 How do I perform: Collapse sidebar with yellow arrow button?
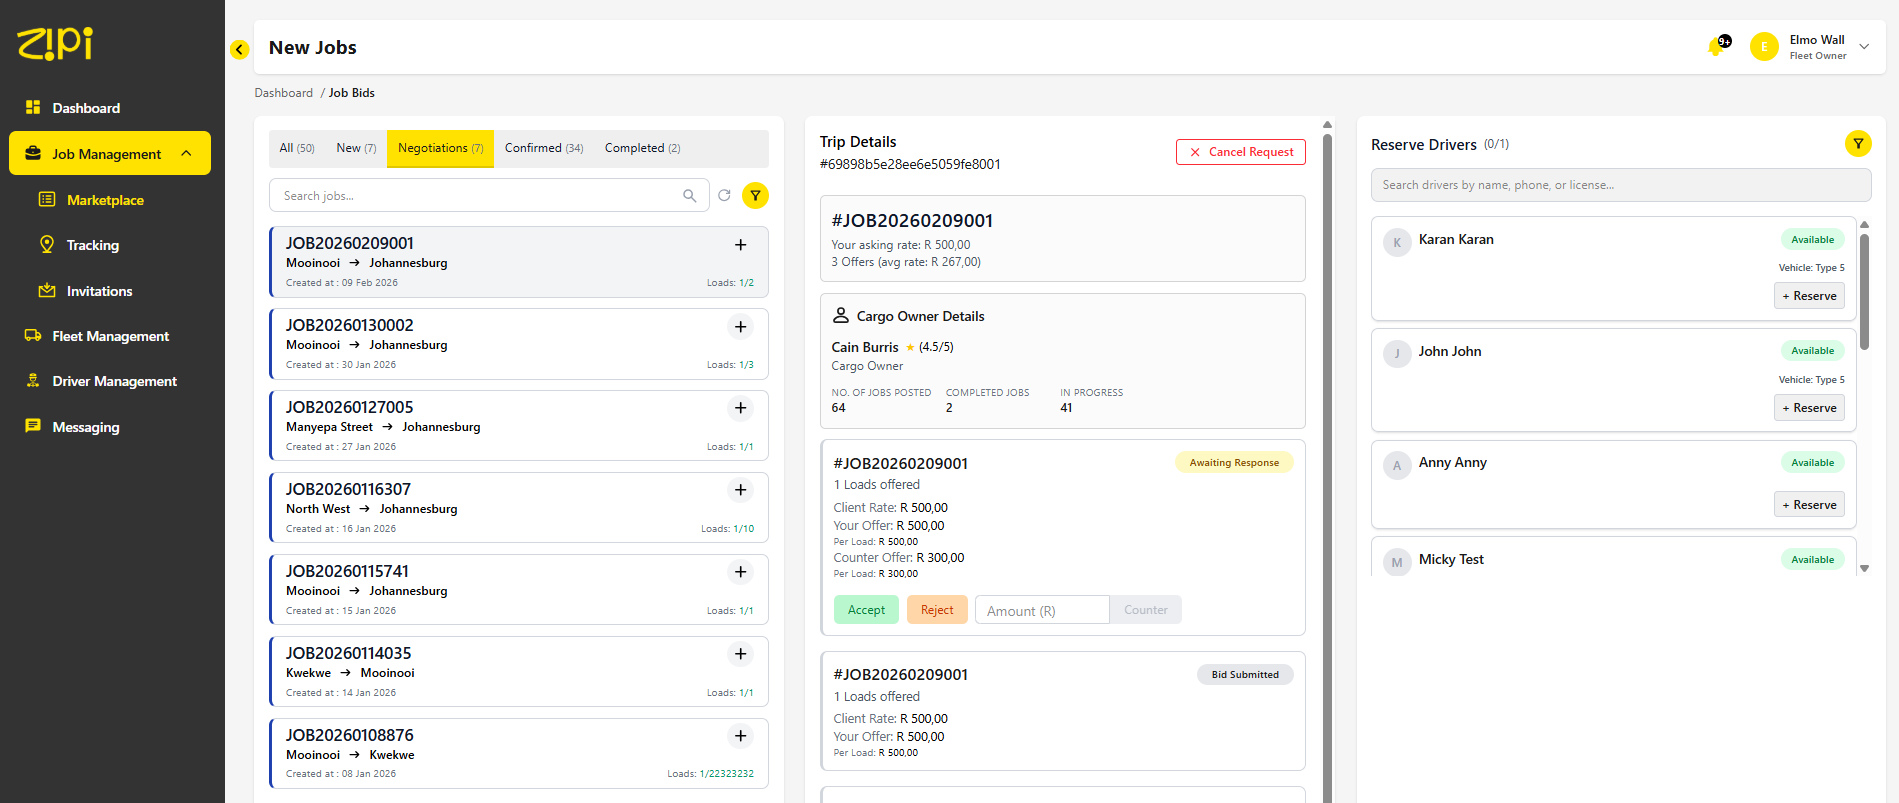tap(239, 49)
